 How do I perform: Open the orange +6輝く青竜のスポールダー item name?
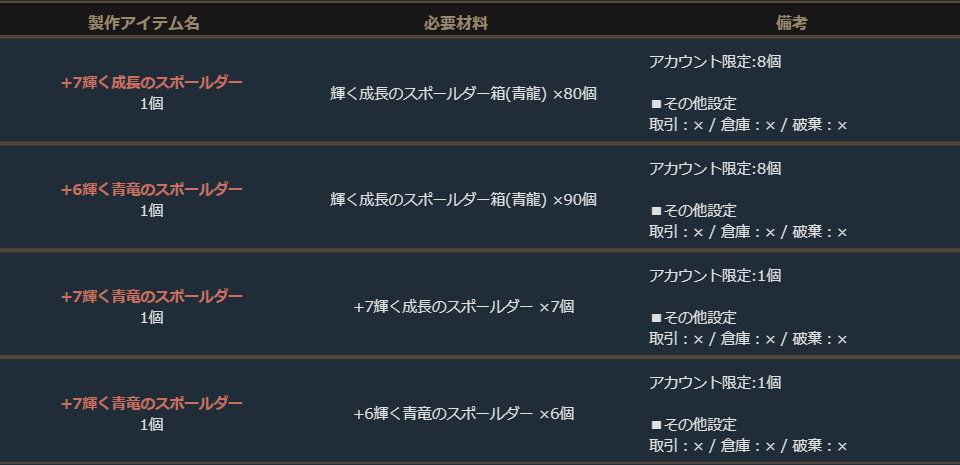coord(151,190)
